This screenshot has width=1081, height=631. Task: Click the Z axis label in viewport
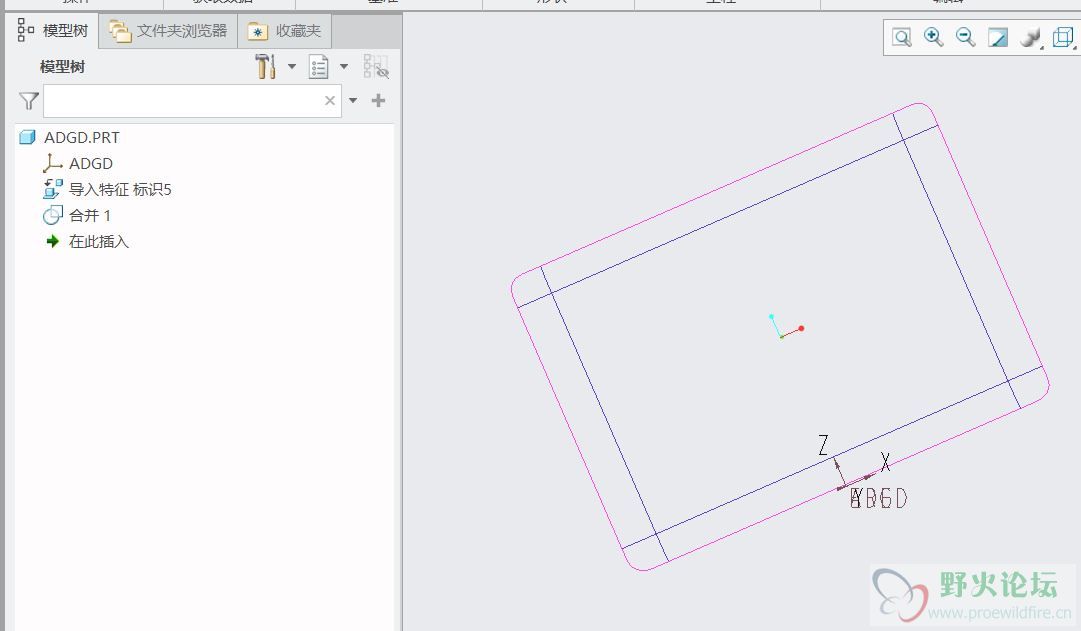point(823,445)
